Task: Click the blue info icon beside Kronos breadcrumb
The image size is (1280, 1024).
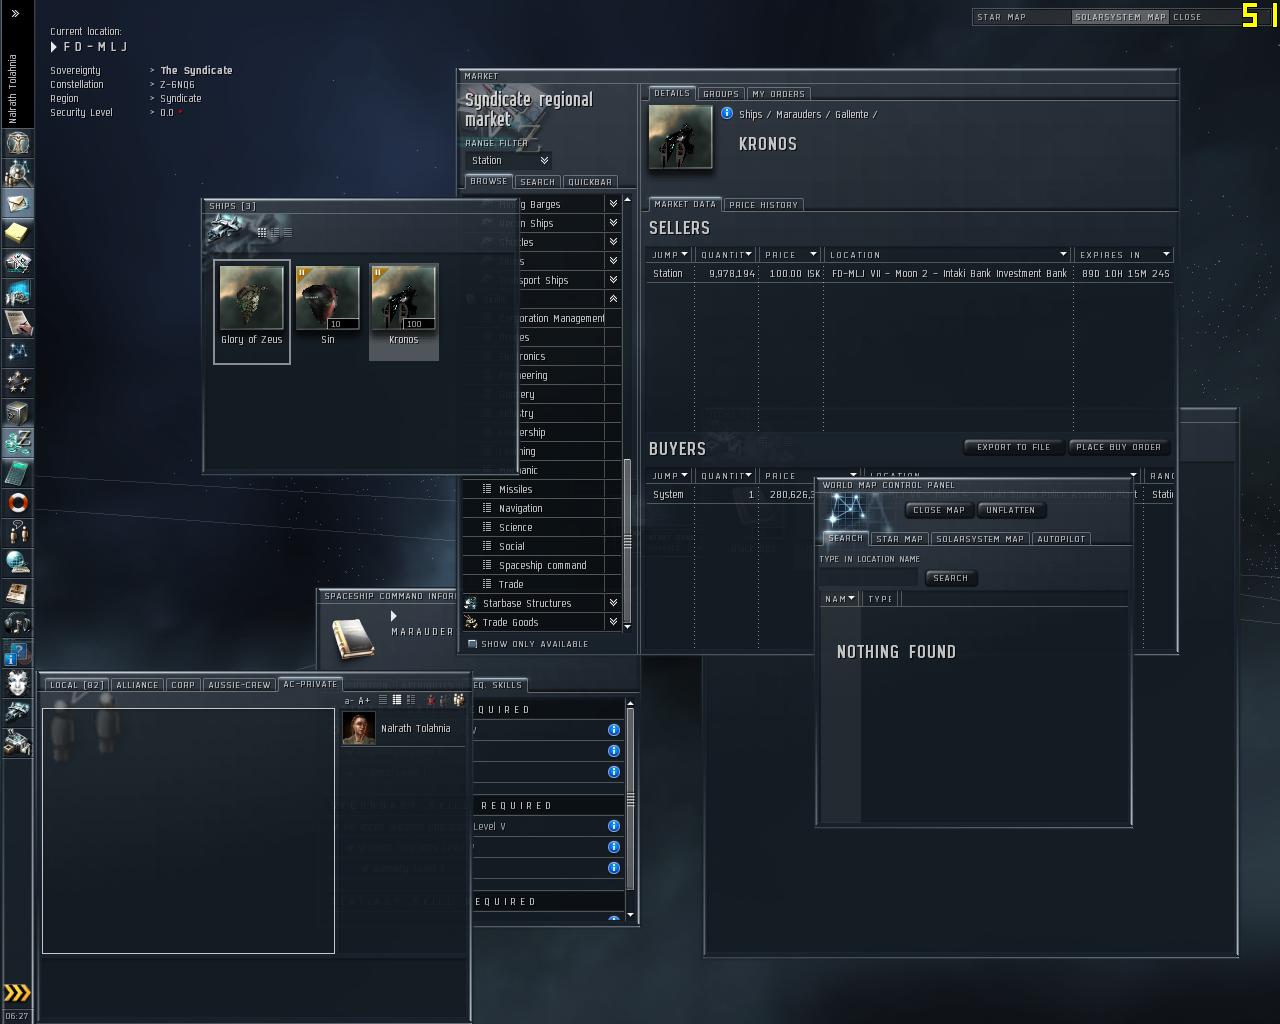Action: pos(727,114)
